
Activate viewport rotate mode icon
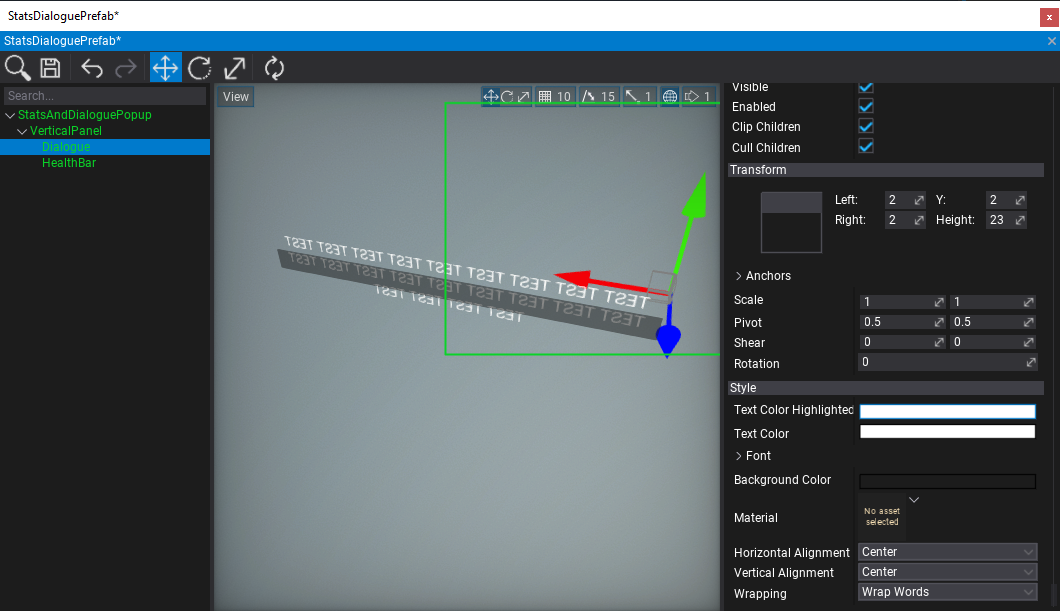(507, 97)
